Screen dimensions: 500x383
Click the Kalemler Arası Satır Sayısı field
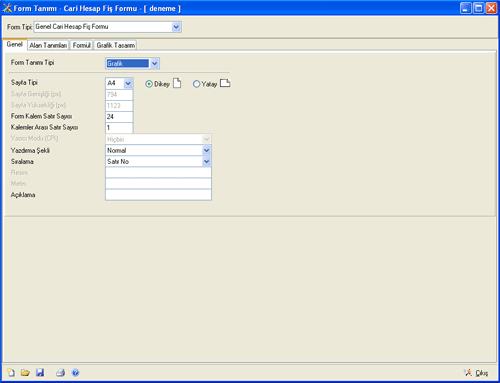(x=119, y=128)
